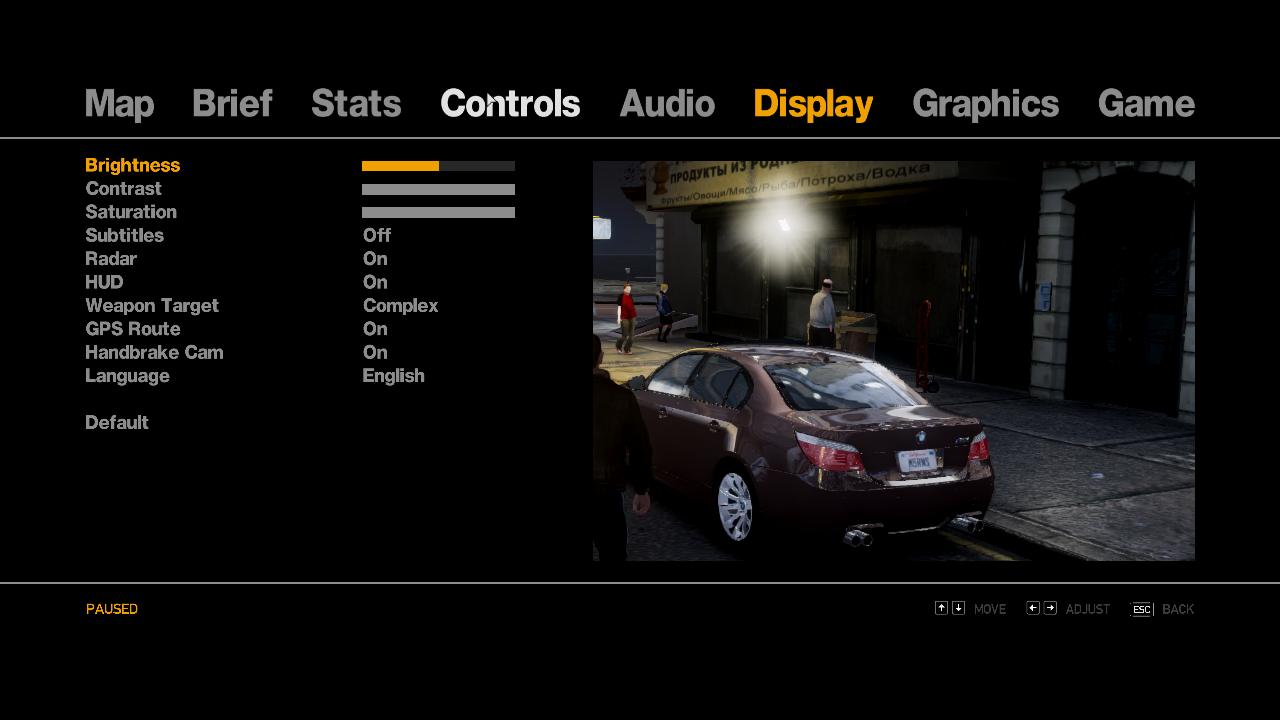Toggle the GPS Route On value
This screenshot has width=1280, height=720.
coord(375,329)
